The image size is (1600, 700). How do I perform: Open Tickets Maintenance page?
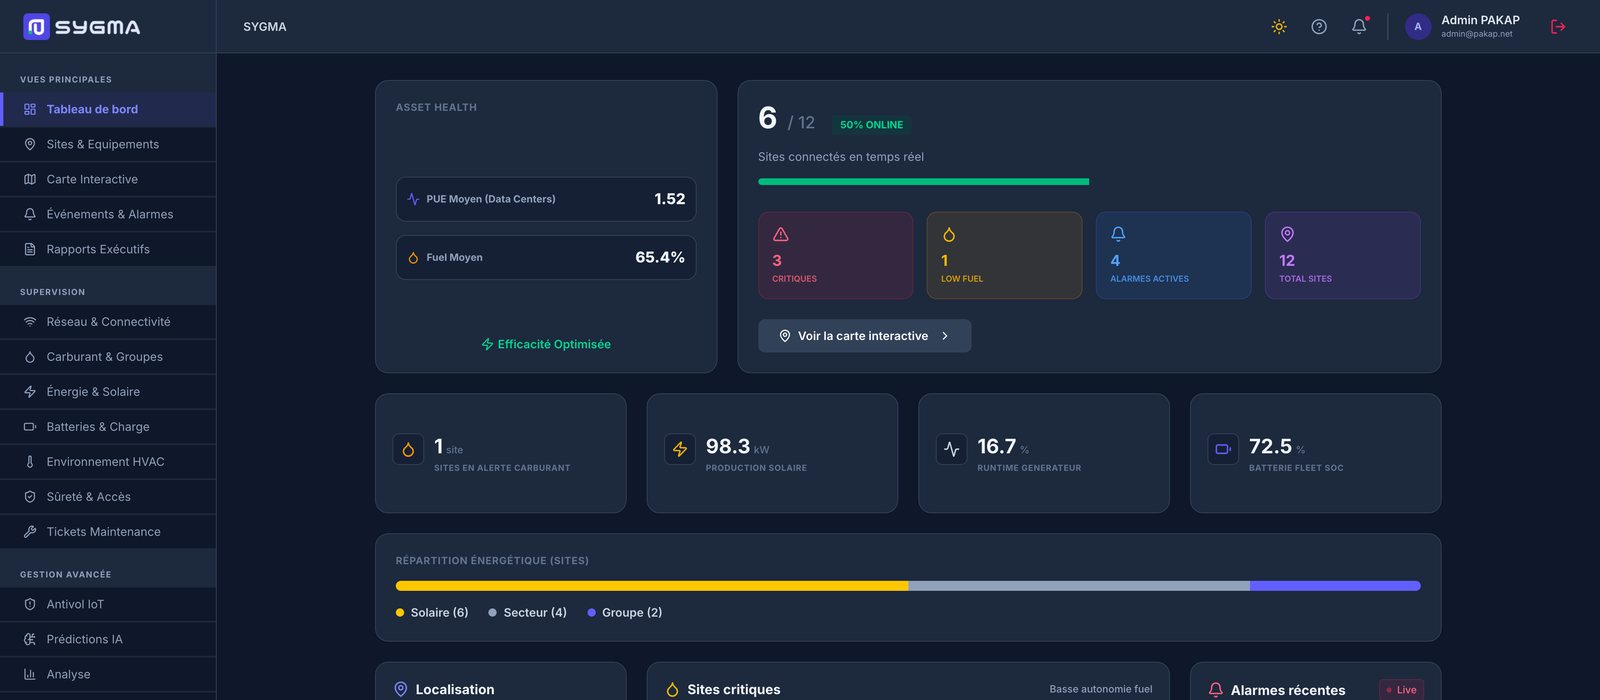click(x=108, y=532)
